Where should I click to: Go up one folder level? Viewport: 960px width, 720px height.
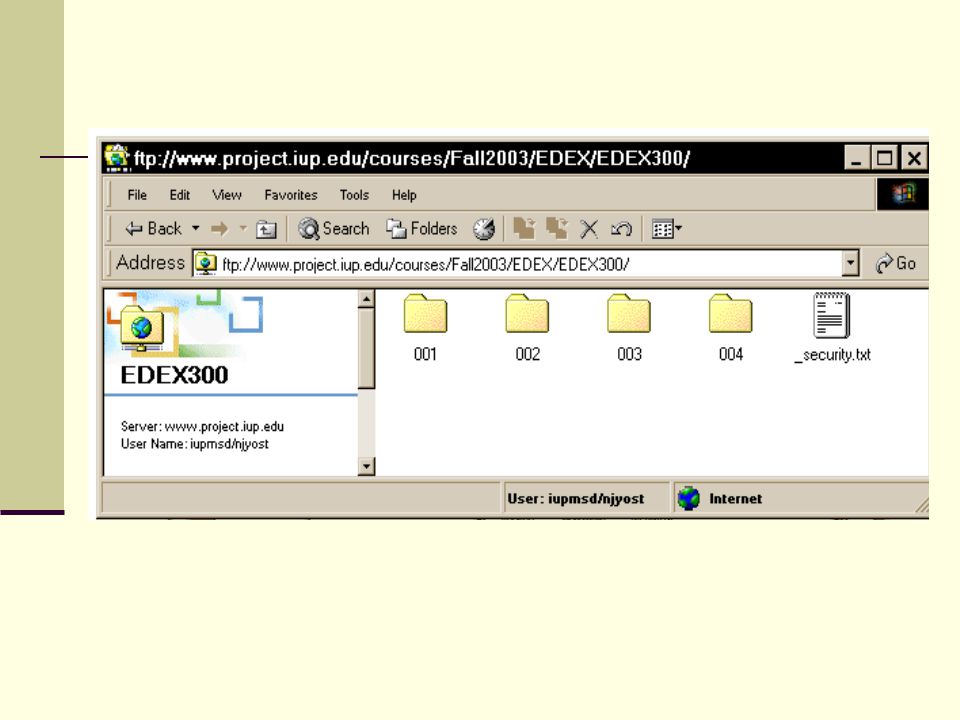(x=266, y=230)
